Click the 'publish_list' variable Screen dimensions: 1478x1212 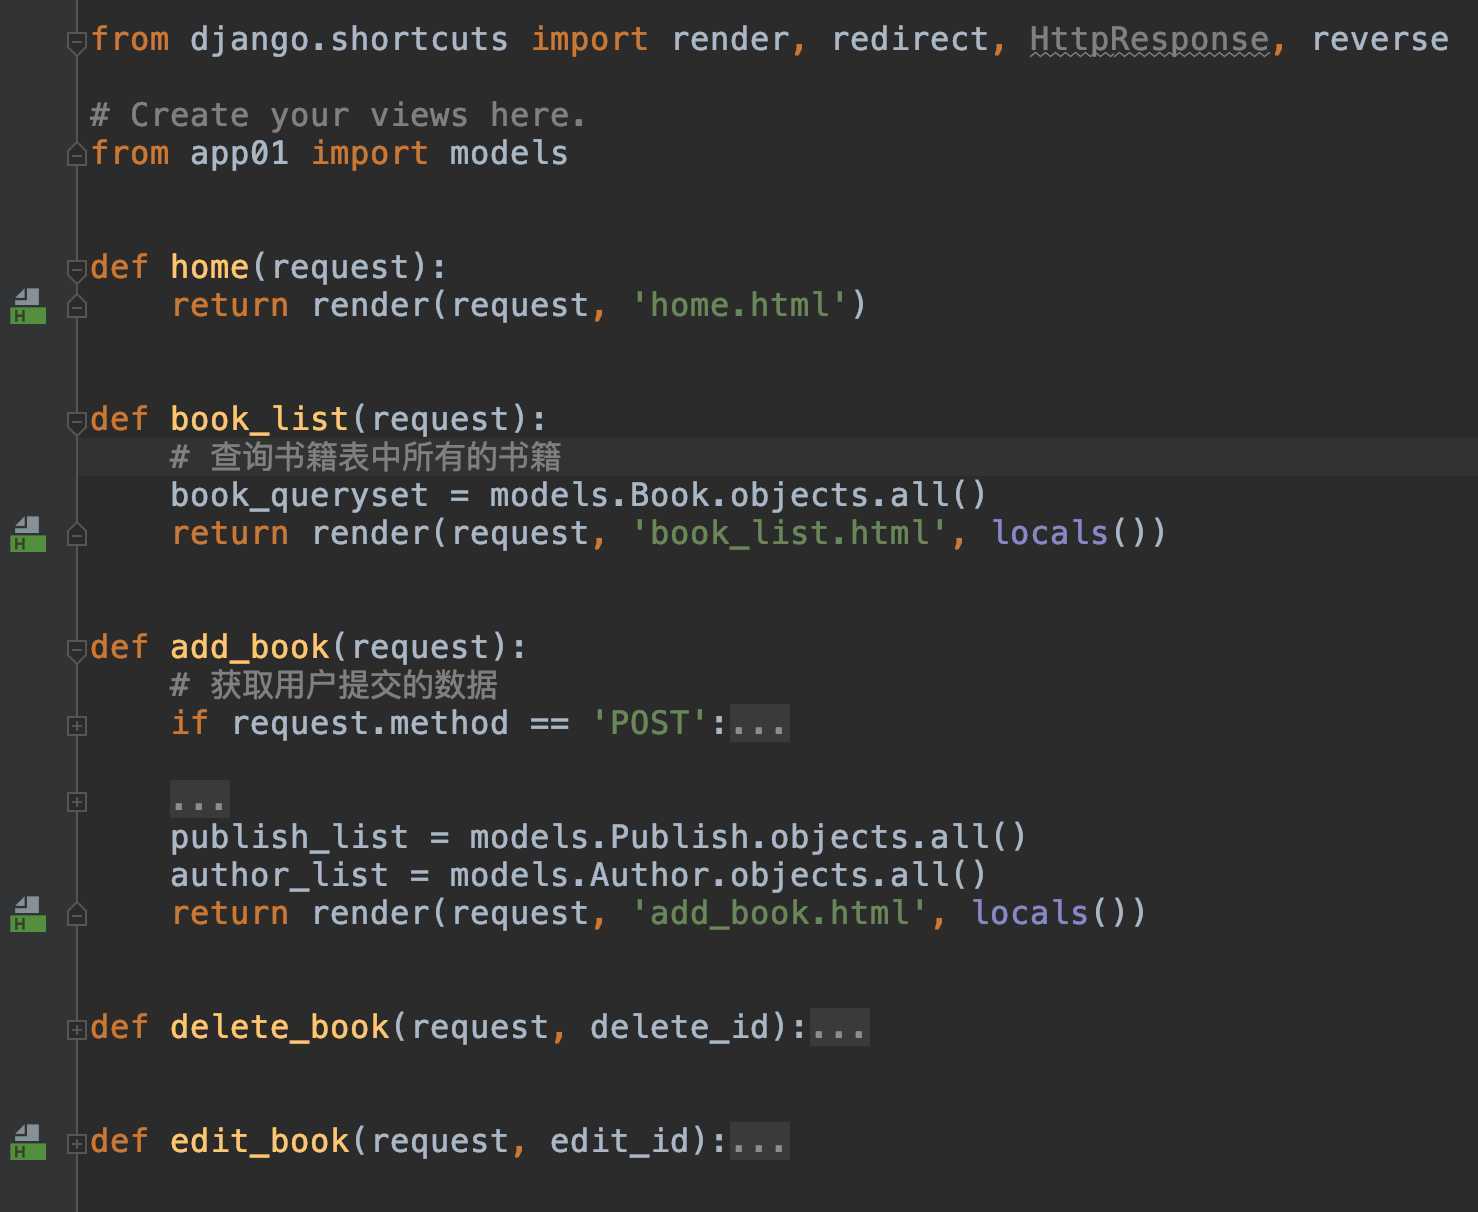click(x=289, y=837)
